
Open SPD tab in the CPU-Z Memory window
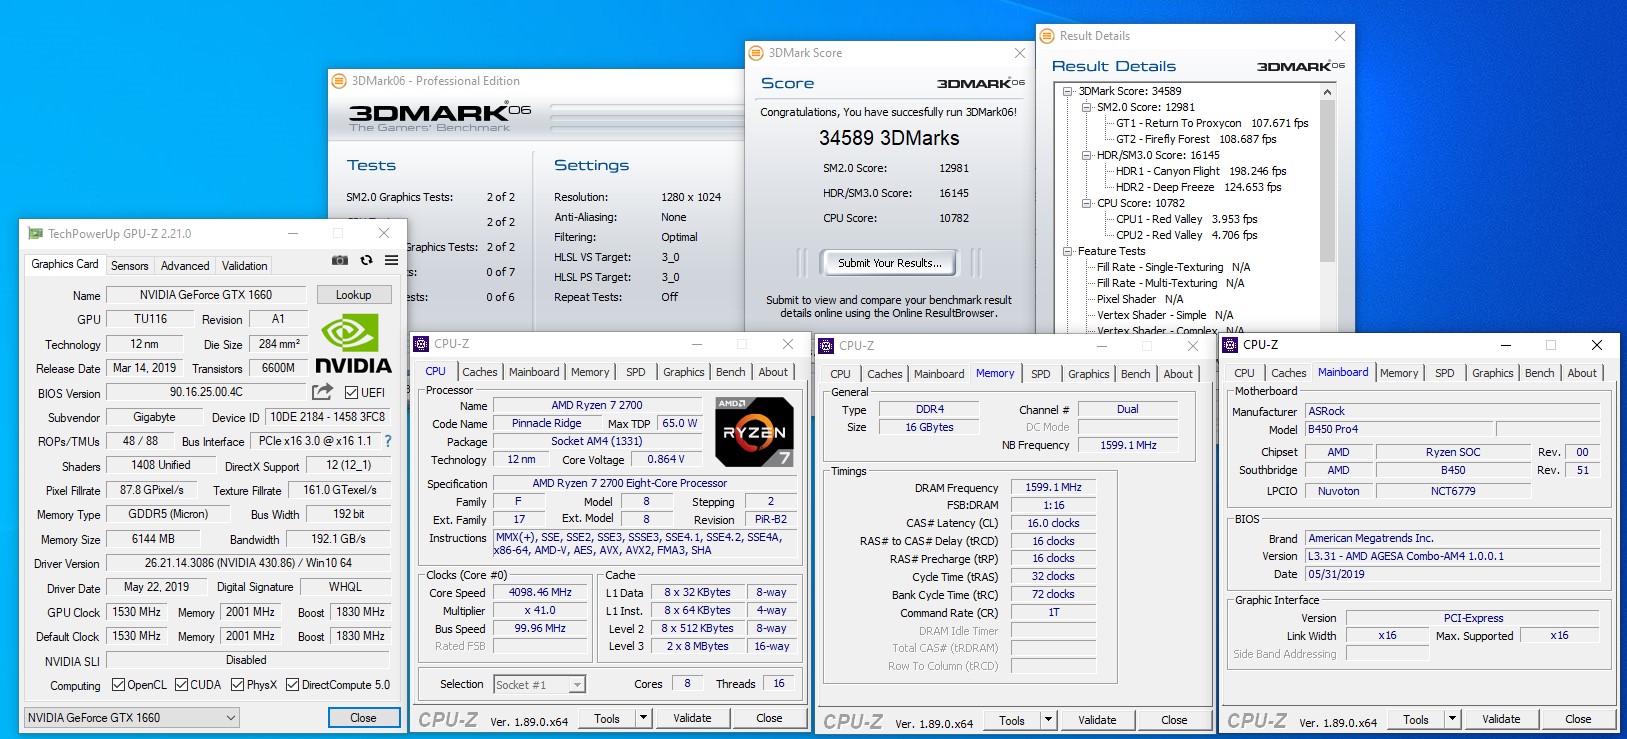point(1041,374)
